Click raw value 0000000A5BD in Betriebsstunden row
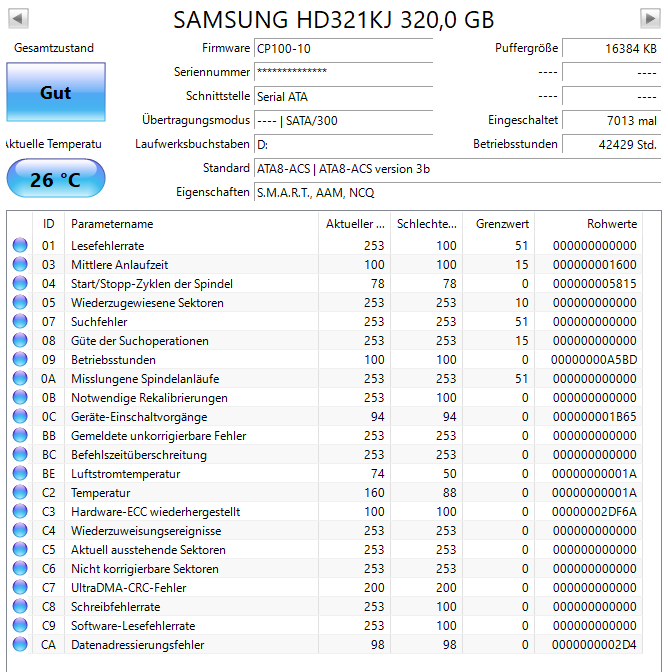Image resolution: width=668 pixels, height=672 pixels. (594, 359)
